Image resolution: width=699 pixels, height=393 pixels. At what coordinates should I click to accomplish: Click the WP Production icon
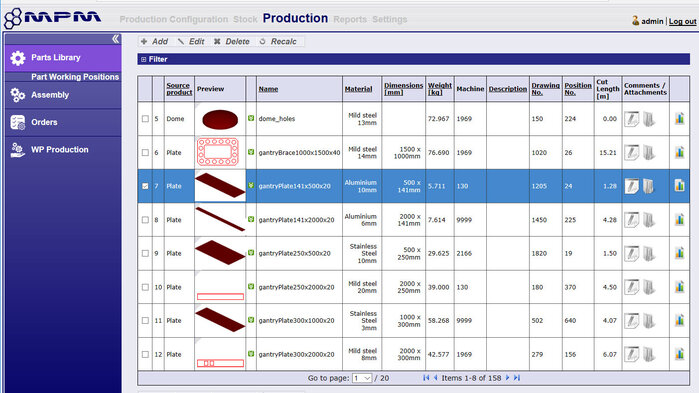[x=18, y=150]
